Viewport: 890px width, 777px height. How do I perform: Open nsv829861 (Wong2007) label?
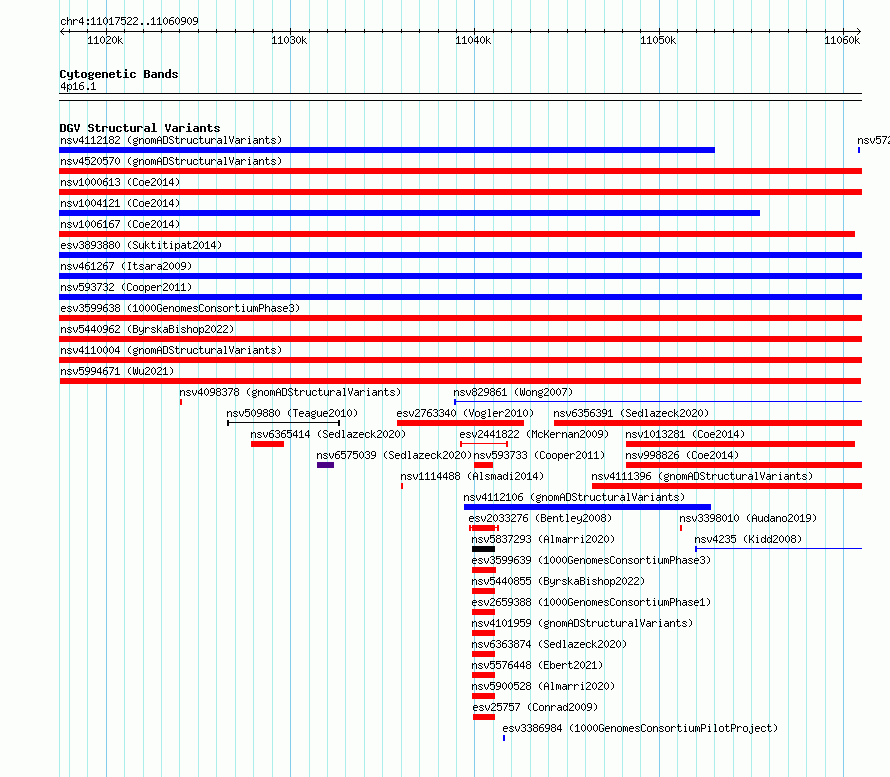[x=513, y=392]
